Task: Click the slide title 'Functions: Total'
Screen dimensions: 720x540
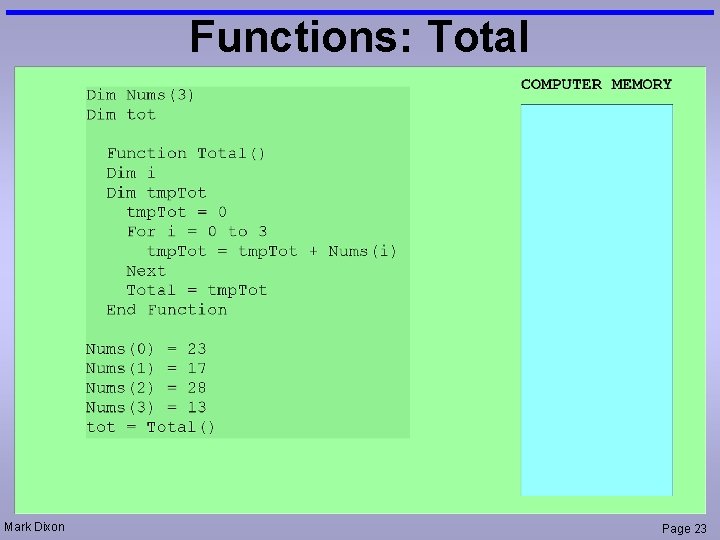Action: click(x=359, y=37)
